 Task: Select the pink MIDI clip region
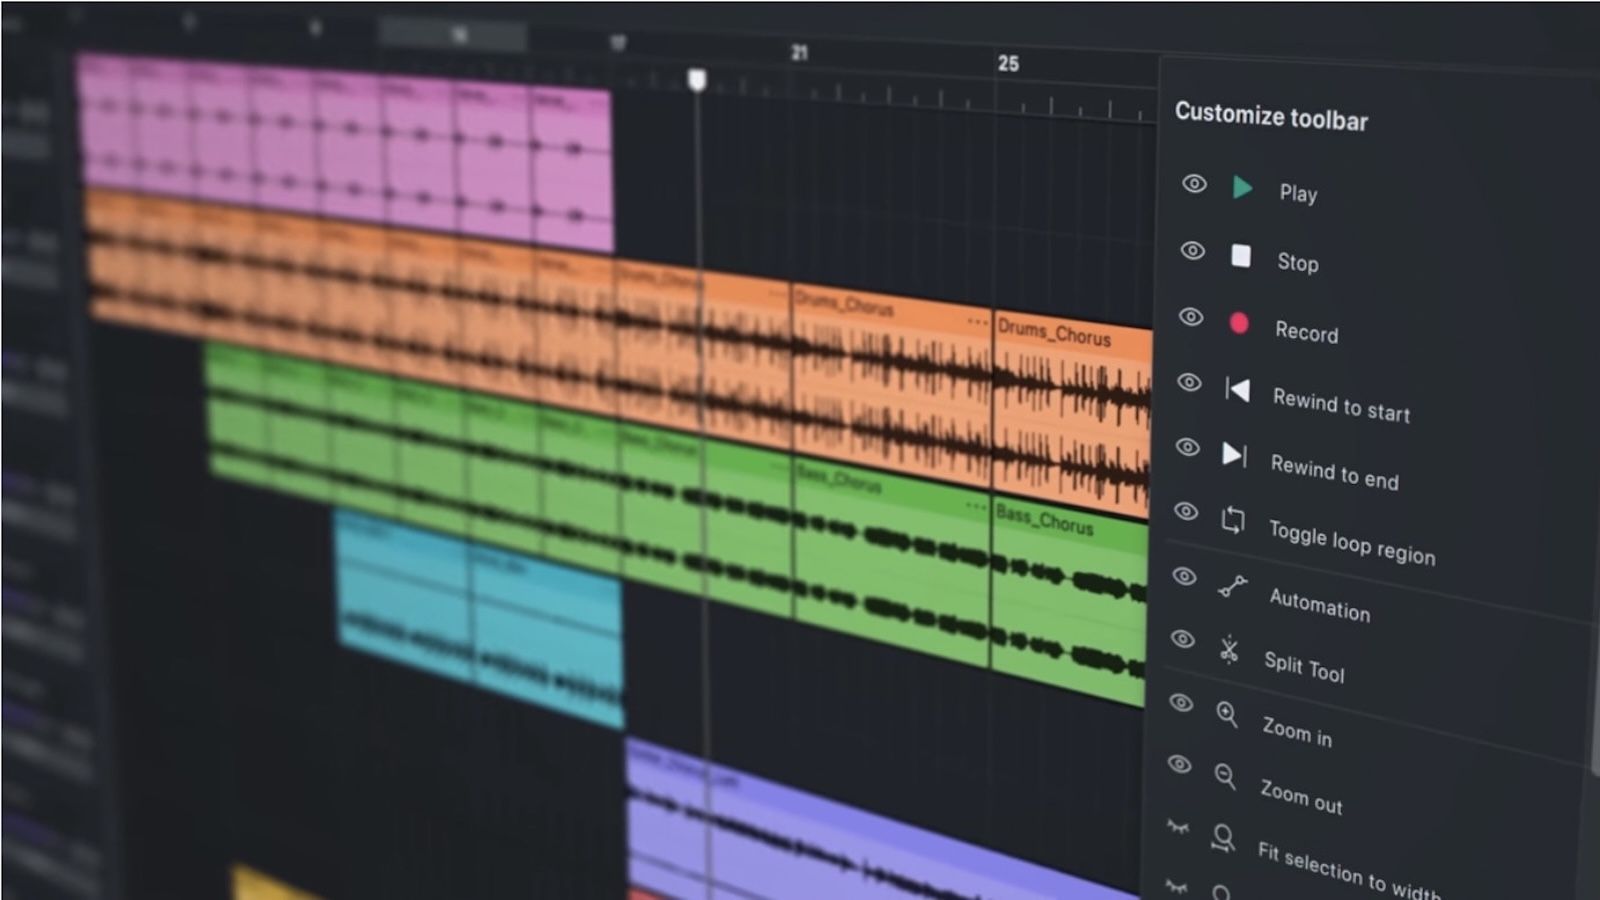pyautogui.click(x=345, y=150)
